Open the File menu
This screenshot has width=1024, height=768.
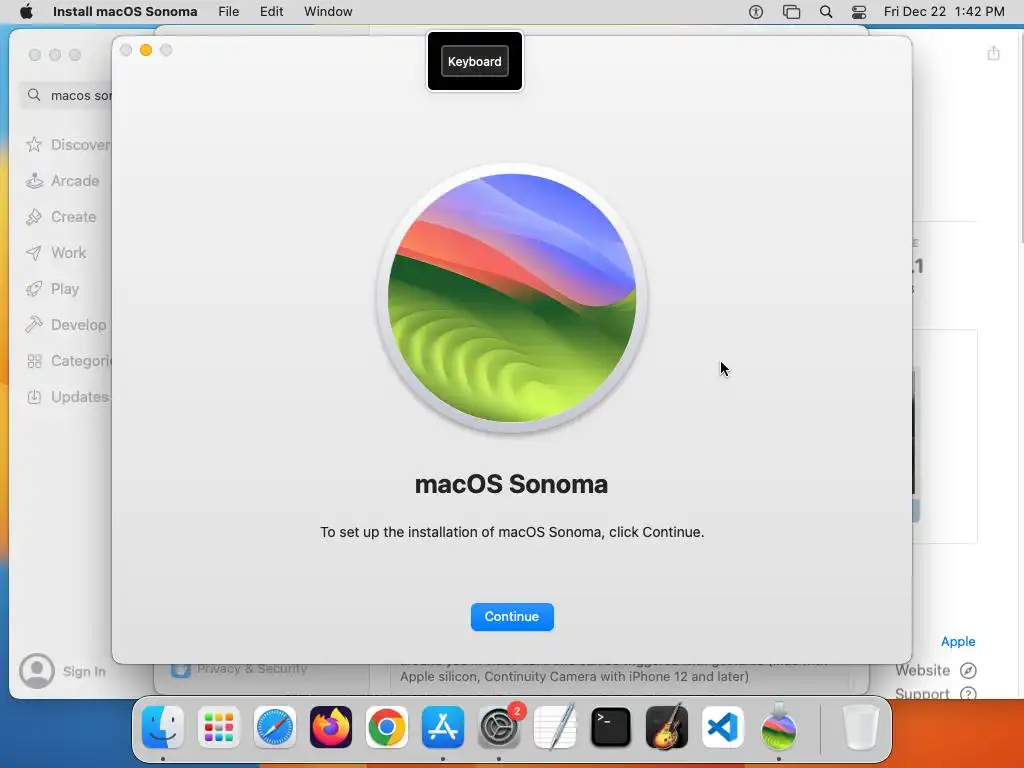(229, 12)
